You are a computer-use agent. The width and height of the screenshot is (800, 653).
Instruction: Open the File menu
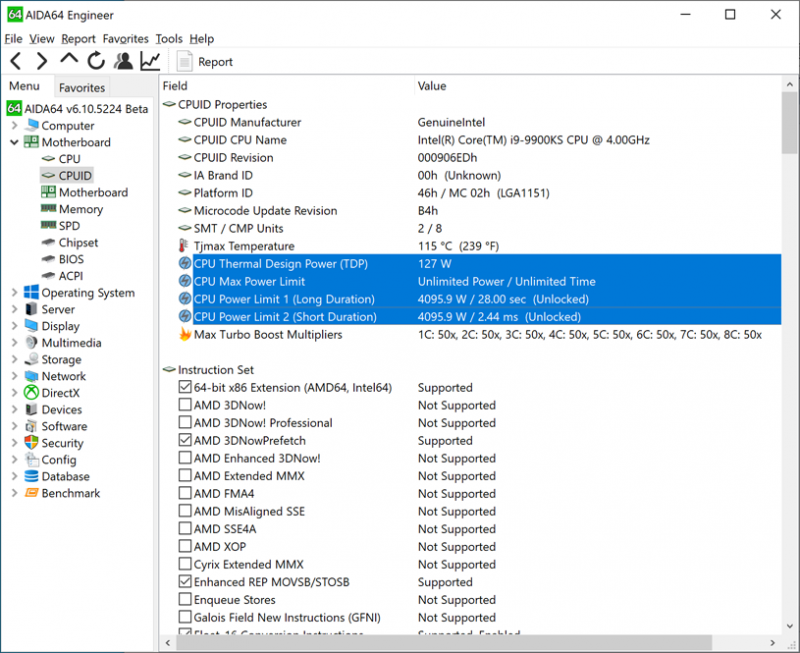13,39
